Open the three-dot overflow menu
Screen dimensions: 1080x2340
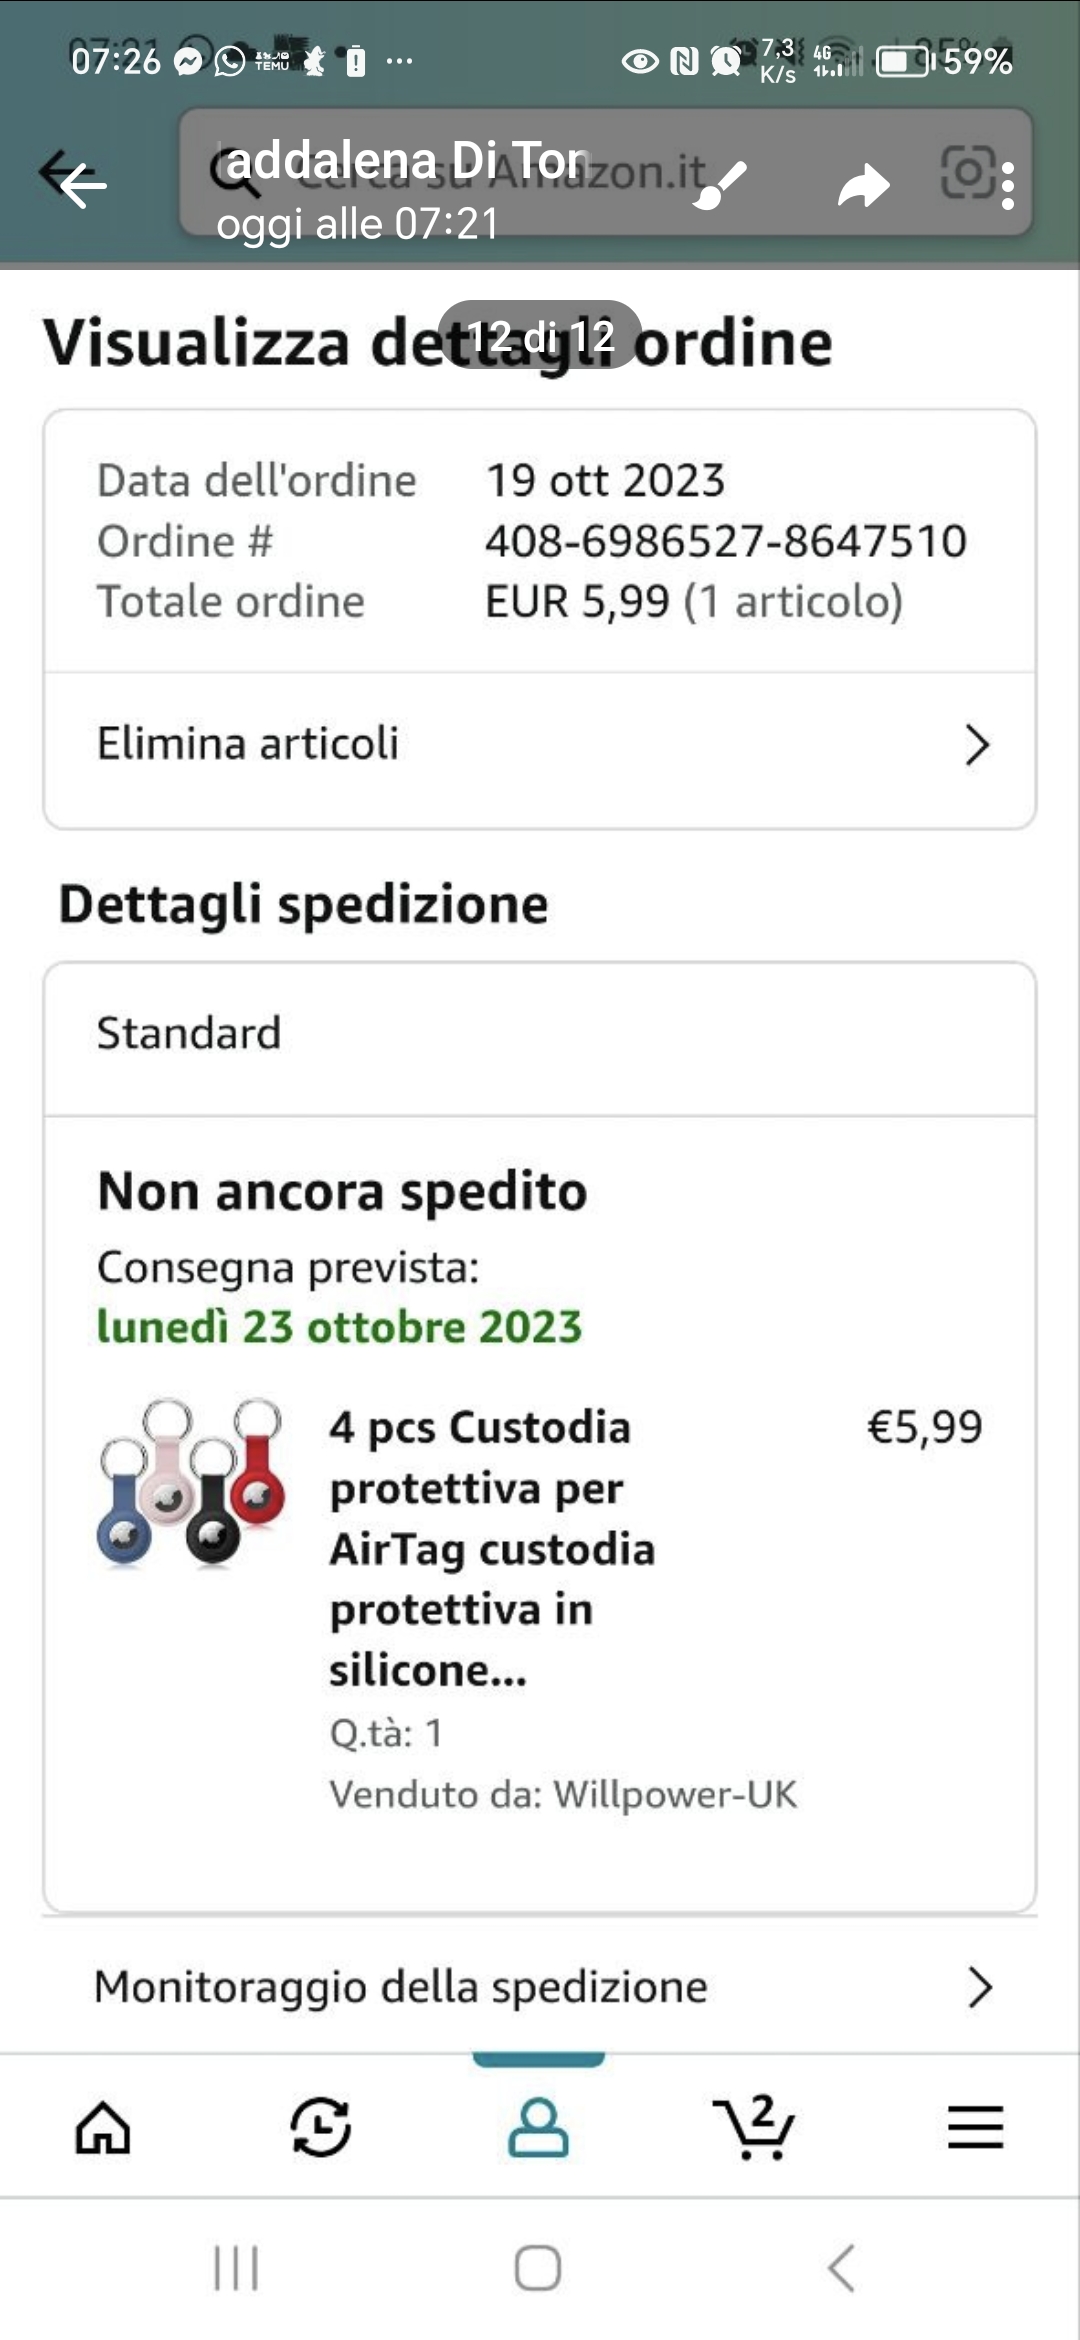tap(1008, 186)
